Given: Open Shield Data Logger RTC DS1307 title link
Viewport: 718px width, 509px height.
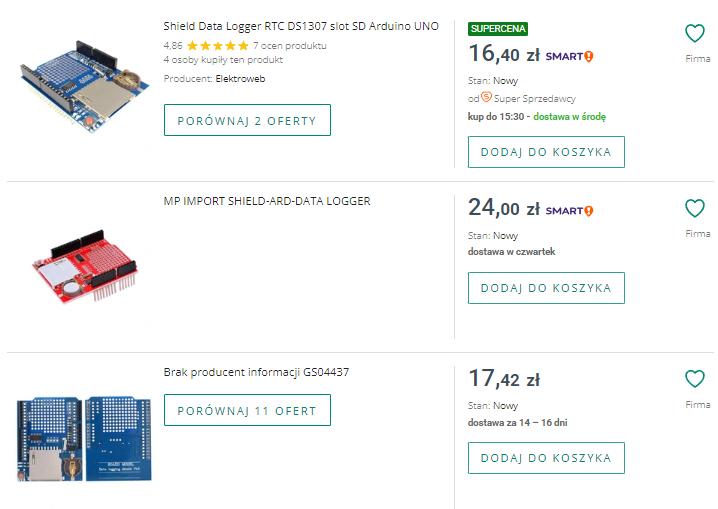Looking at the screenshot, I should pyautogui.click(x=300, y=26).
